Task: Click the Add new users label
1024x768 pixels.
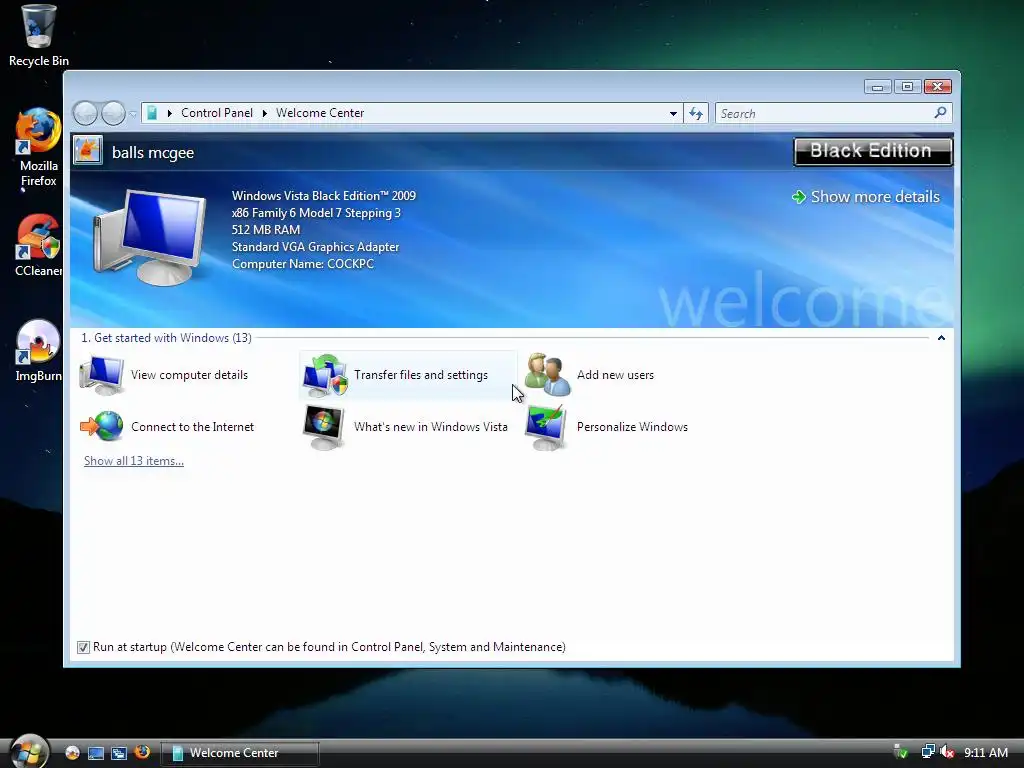Action: [615, 375]
